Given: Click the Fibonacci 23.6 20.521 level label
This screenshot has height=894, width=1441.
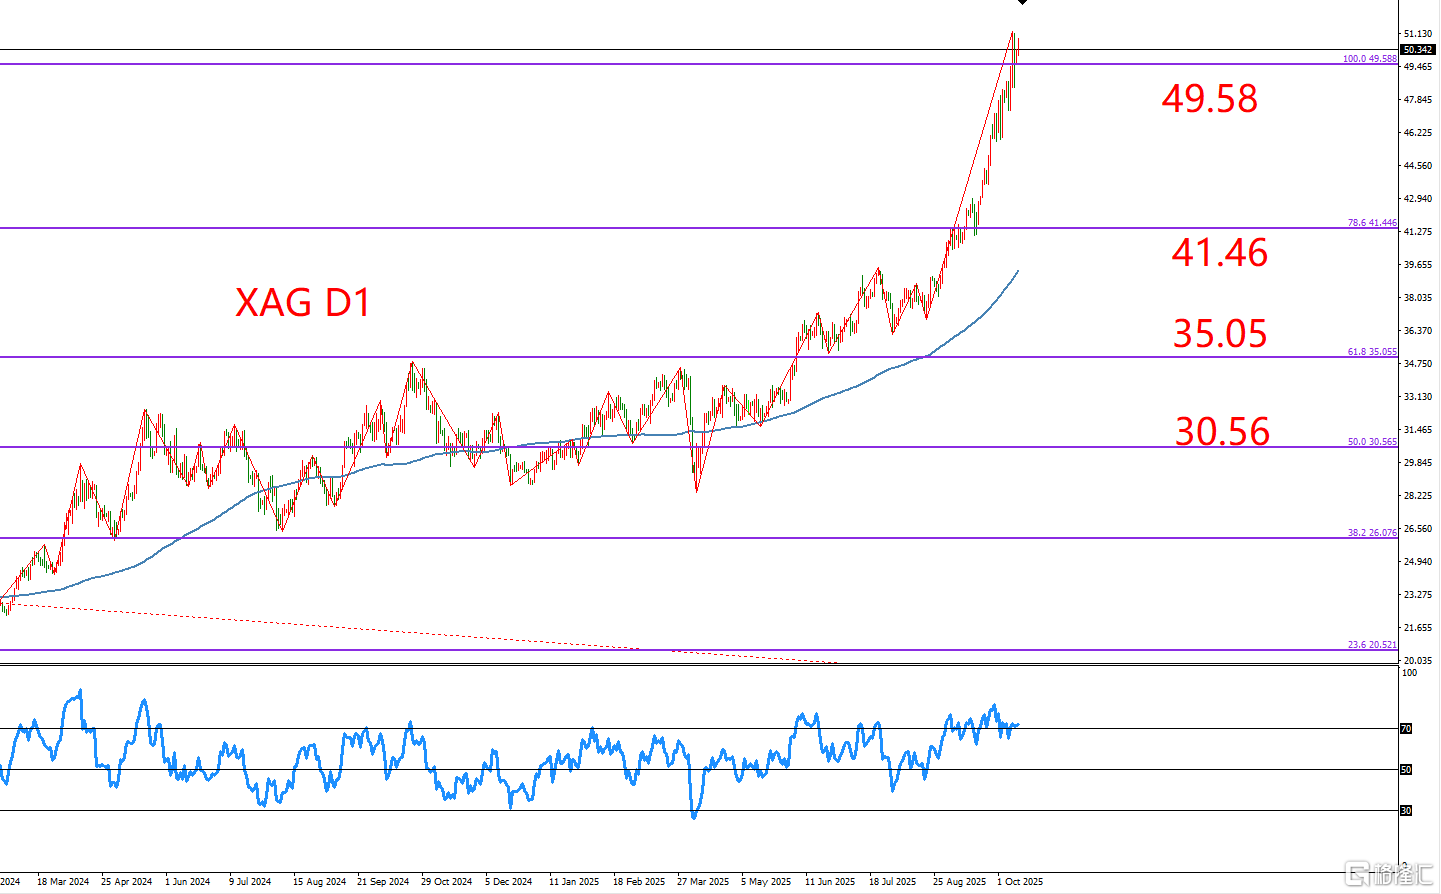Looking at the screenshot, I should (x=1371, y=645).
